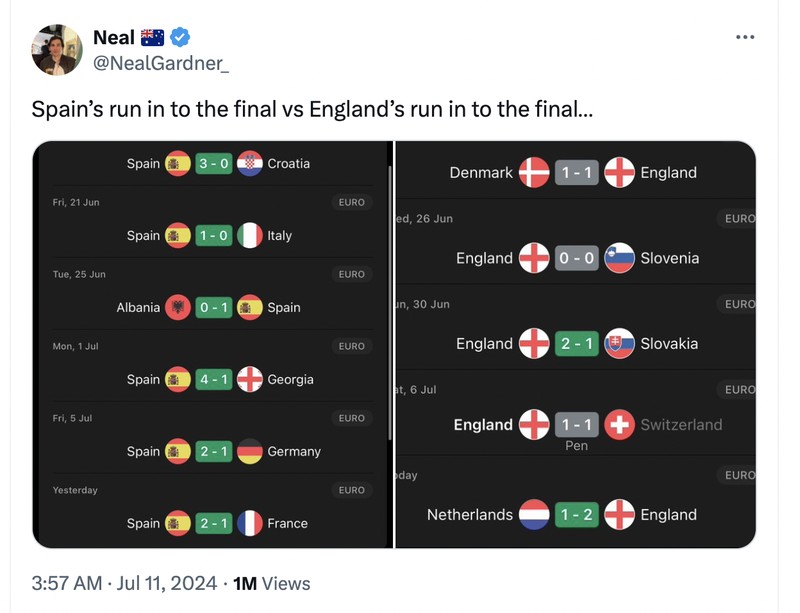Select the Denmark flag beside the 1-1 England result
The image size is (800, 613).
click(534, 172)
